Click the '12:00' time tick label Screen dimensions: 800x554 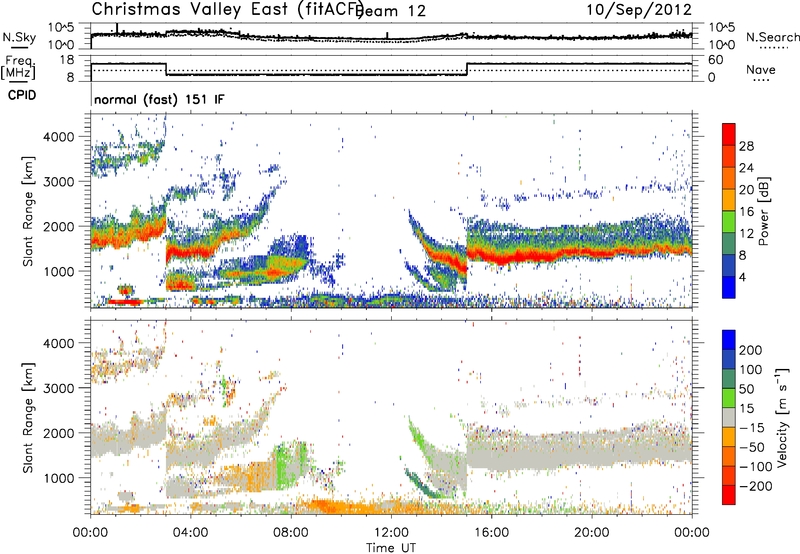coord(391,533)
